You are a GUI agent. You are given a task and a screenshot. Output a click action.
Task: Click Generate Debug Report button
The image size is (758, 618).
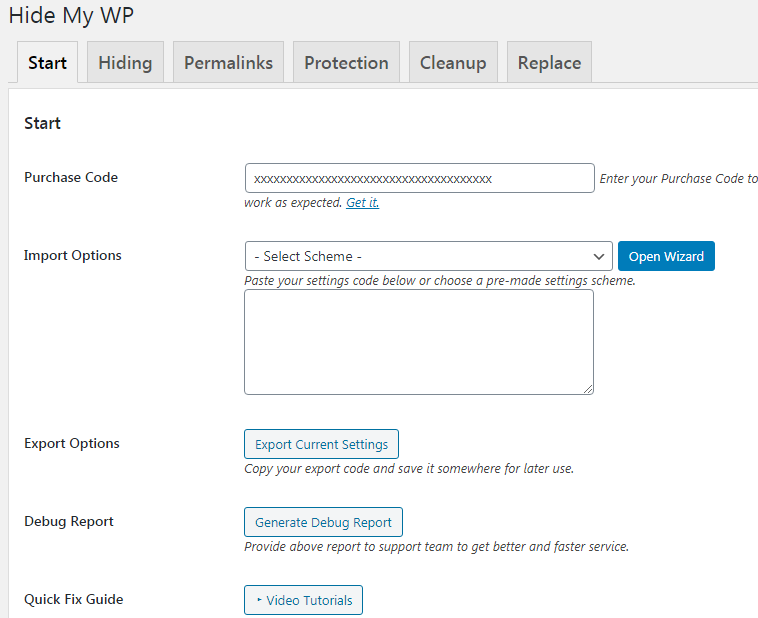(x=323, y=522)
